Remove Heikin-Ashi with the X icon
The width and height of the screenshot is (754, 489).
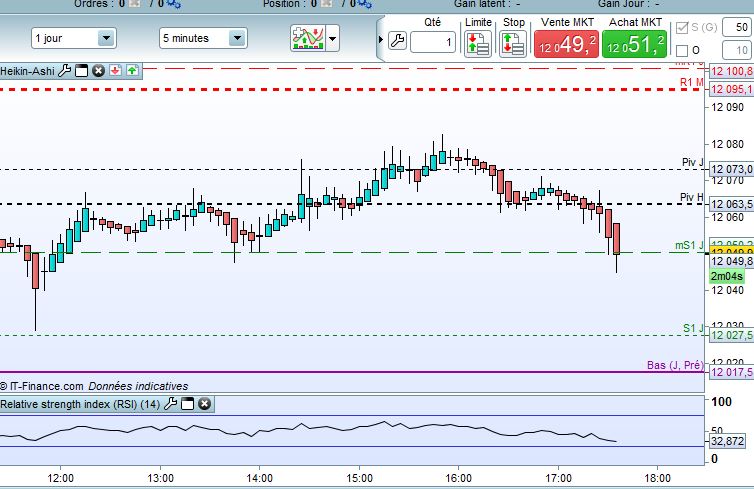click(x=99, y=71)
